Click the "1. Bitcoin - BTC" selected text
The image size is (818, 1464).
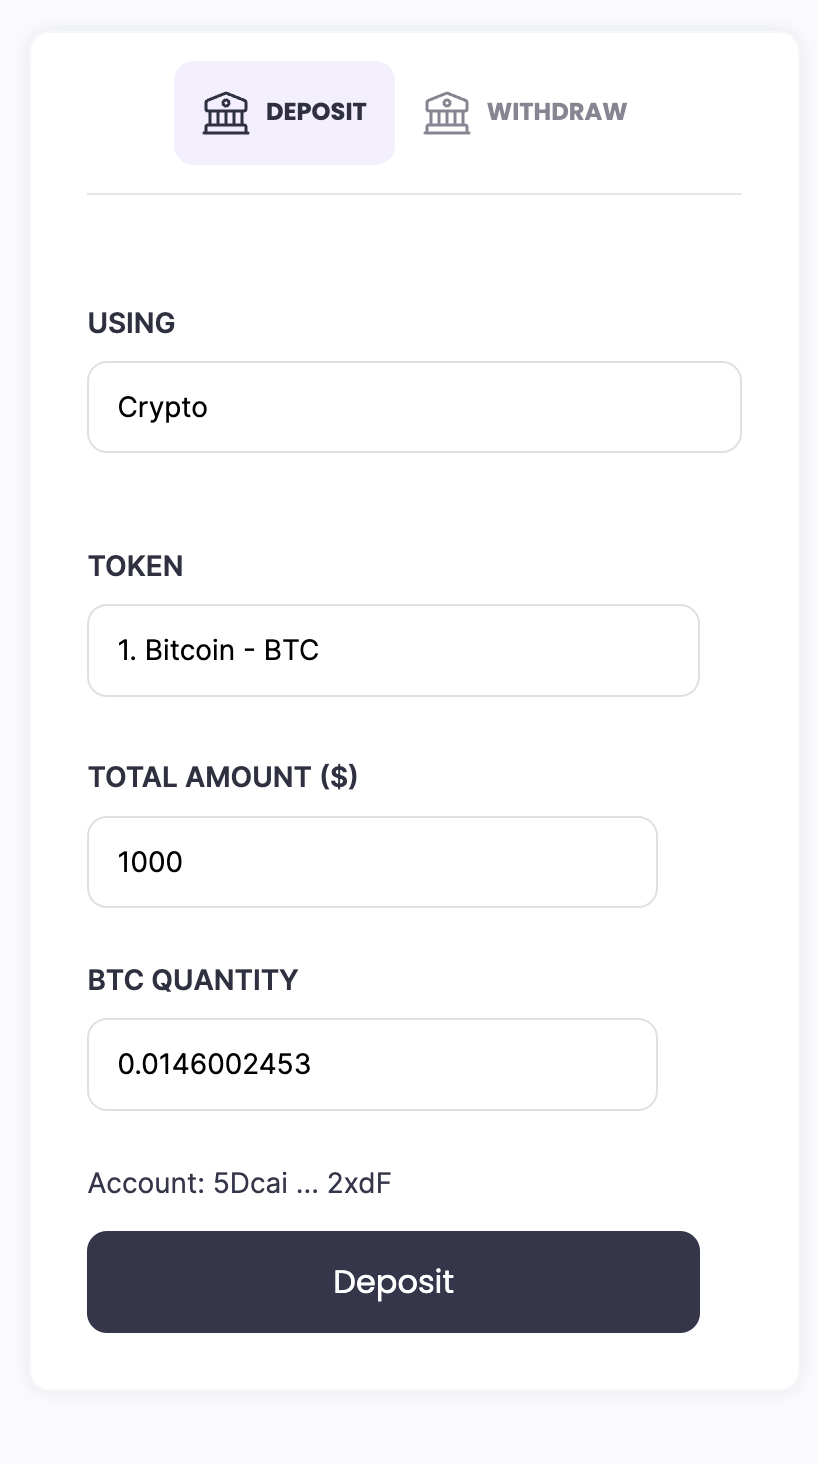point(218,651)
